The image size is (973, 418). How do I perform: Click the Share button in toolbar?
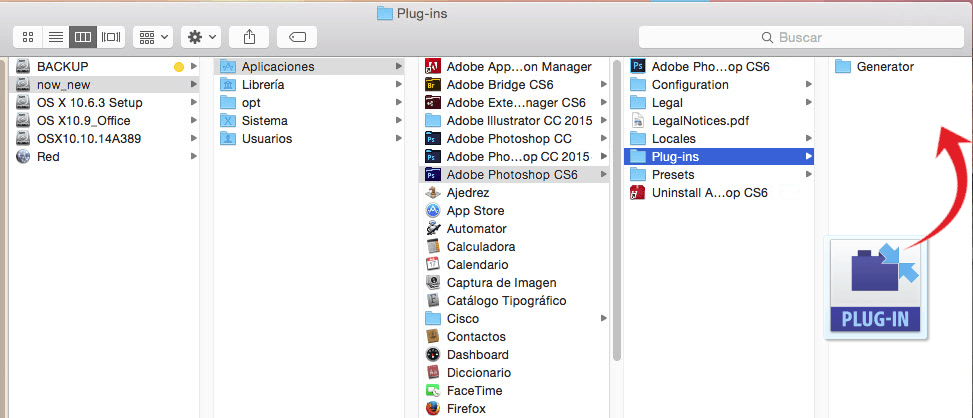click(x=249, y=37)
